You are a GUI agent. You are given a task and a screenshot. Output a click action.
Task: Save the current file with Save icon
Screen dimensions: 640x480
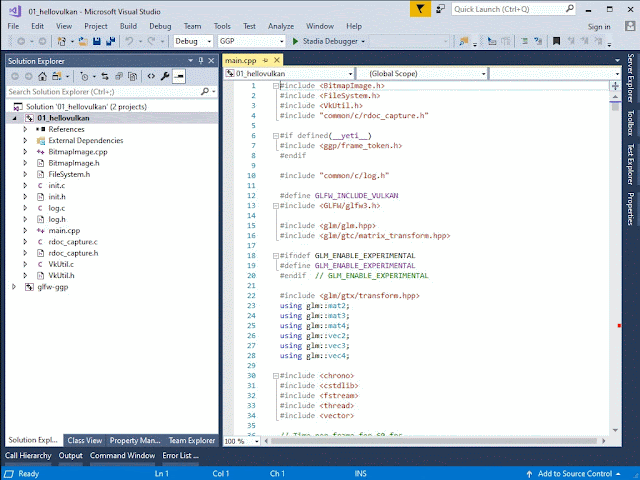pyautogui.click(x=97, y=41)
